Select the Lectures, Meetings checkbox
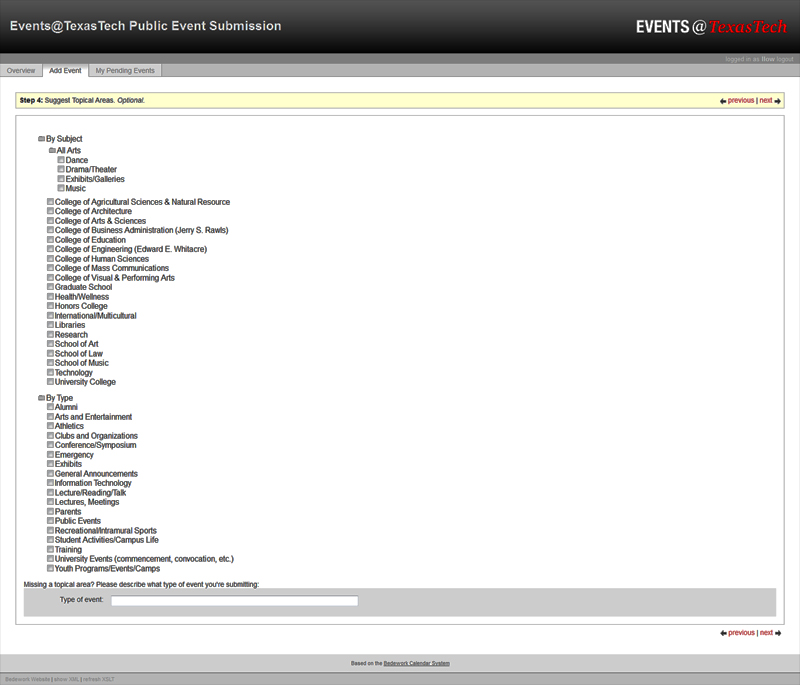This screenshot has width=800, height=685. point(51,501)
